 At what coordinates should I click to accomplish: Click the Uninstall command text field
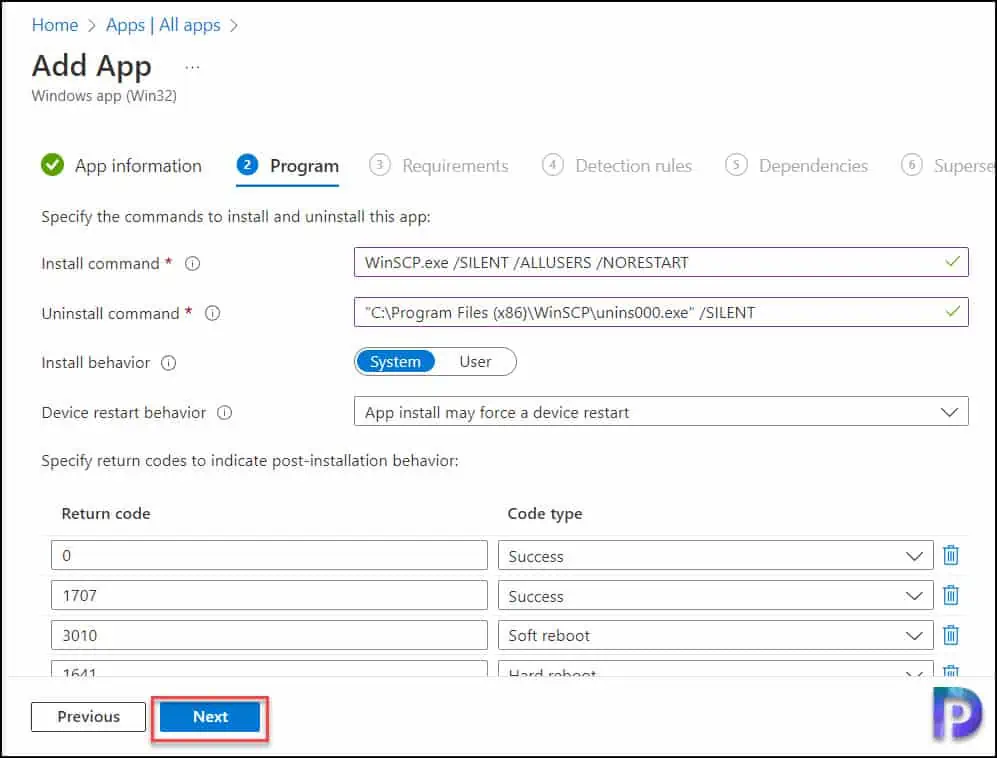[x=661, y=312]
